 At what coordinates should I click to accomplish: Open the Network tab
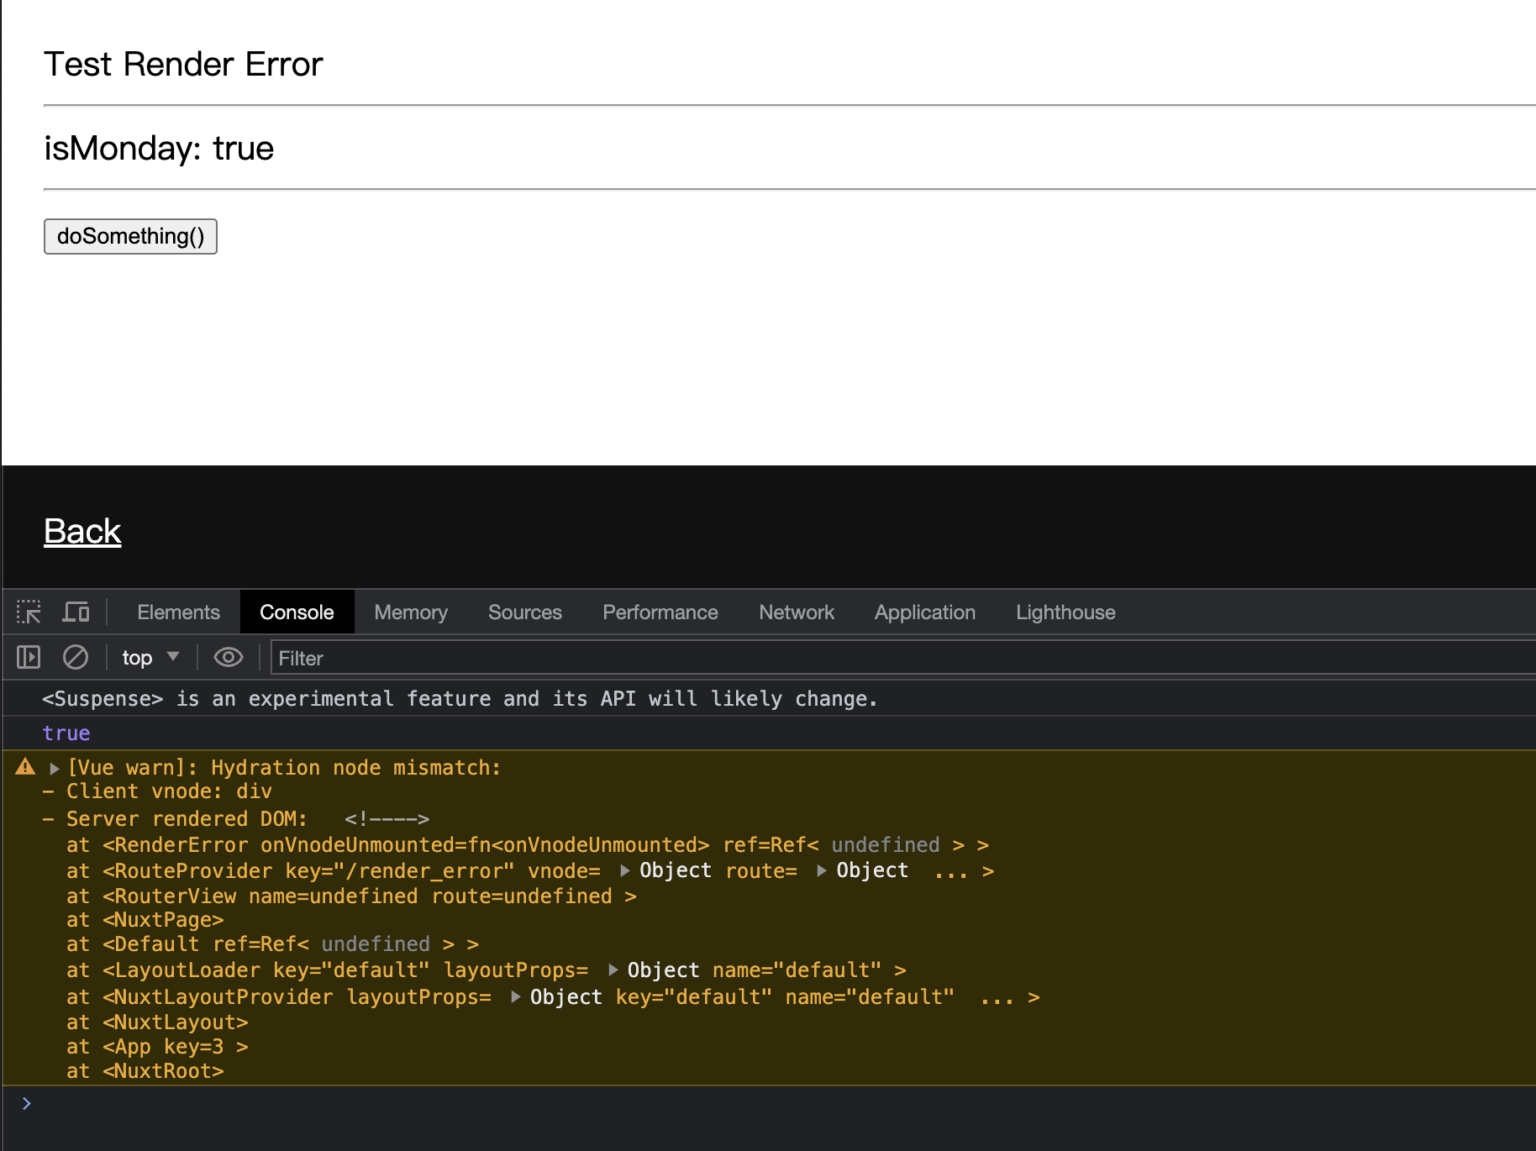[796, 612]
